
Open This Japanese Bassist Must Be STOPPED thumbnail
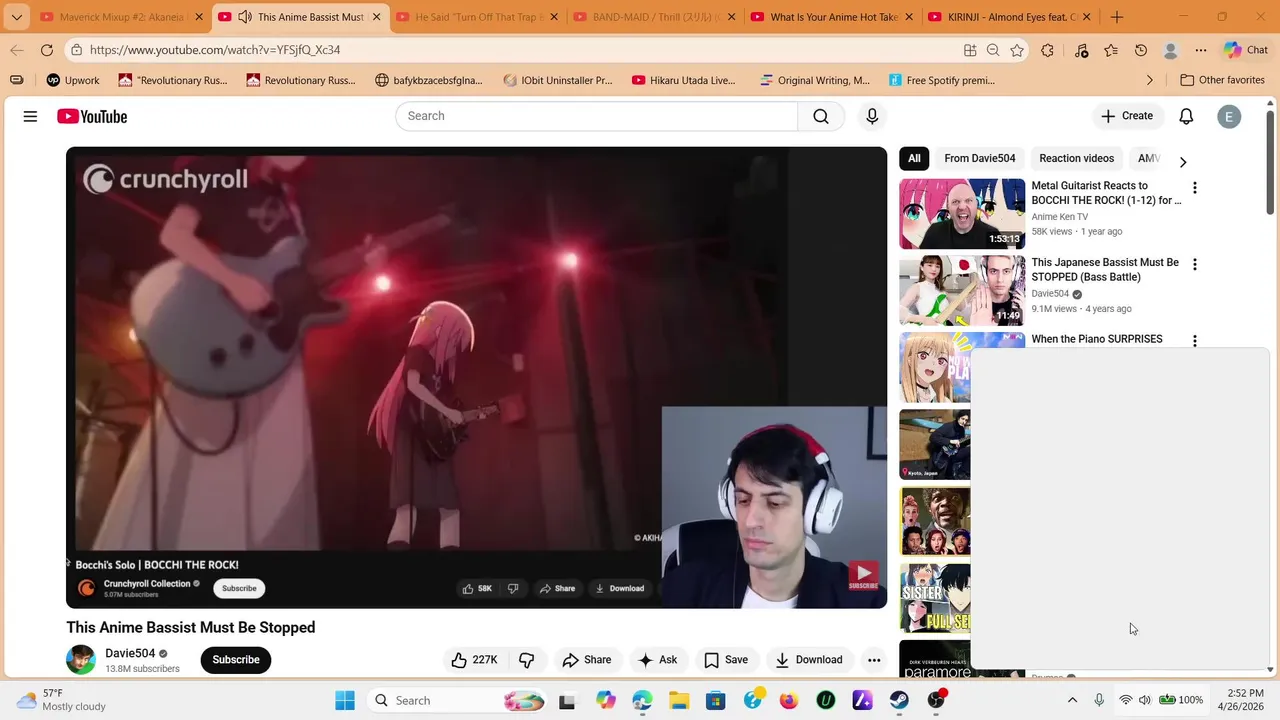[962, 291]
